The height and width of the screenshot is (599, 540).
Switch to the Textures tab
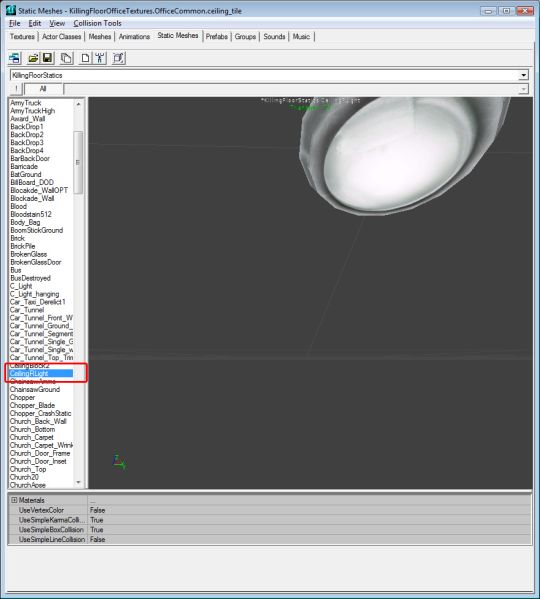(22, 37)
